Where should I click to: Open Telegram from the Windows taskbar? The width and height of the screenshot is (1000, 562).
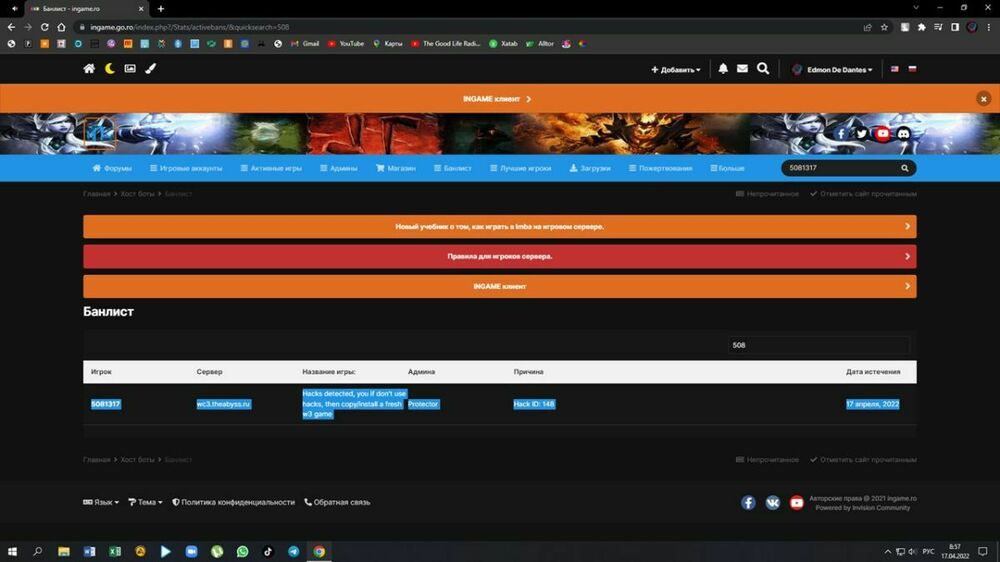click(x=293, y=551)
